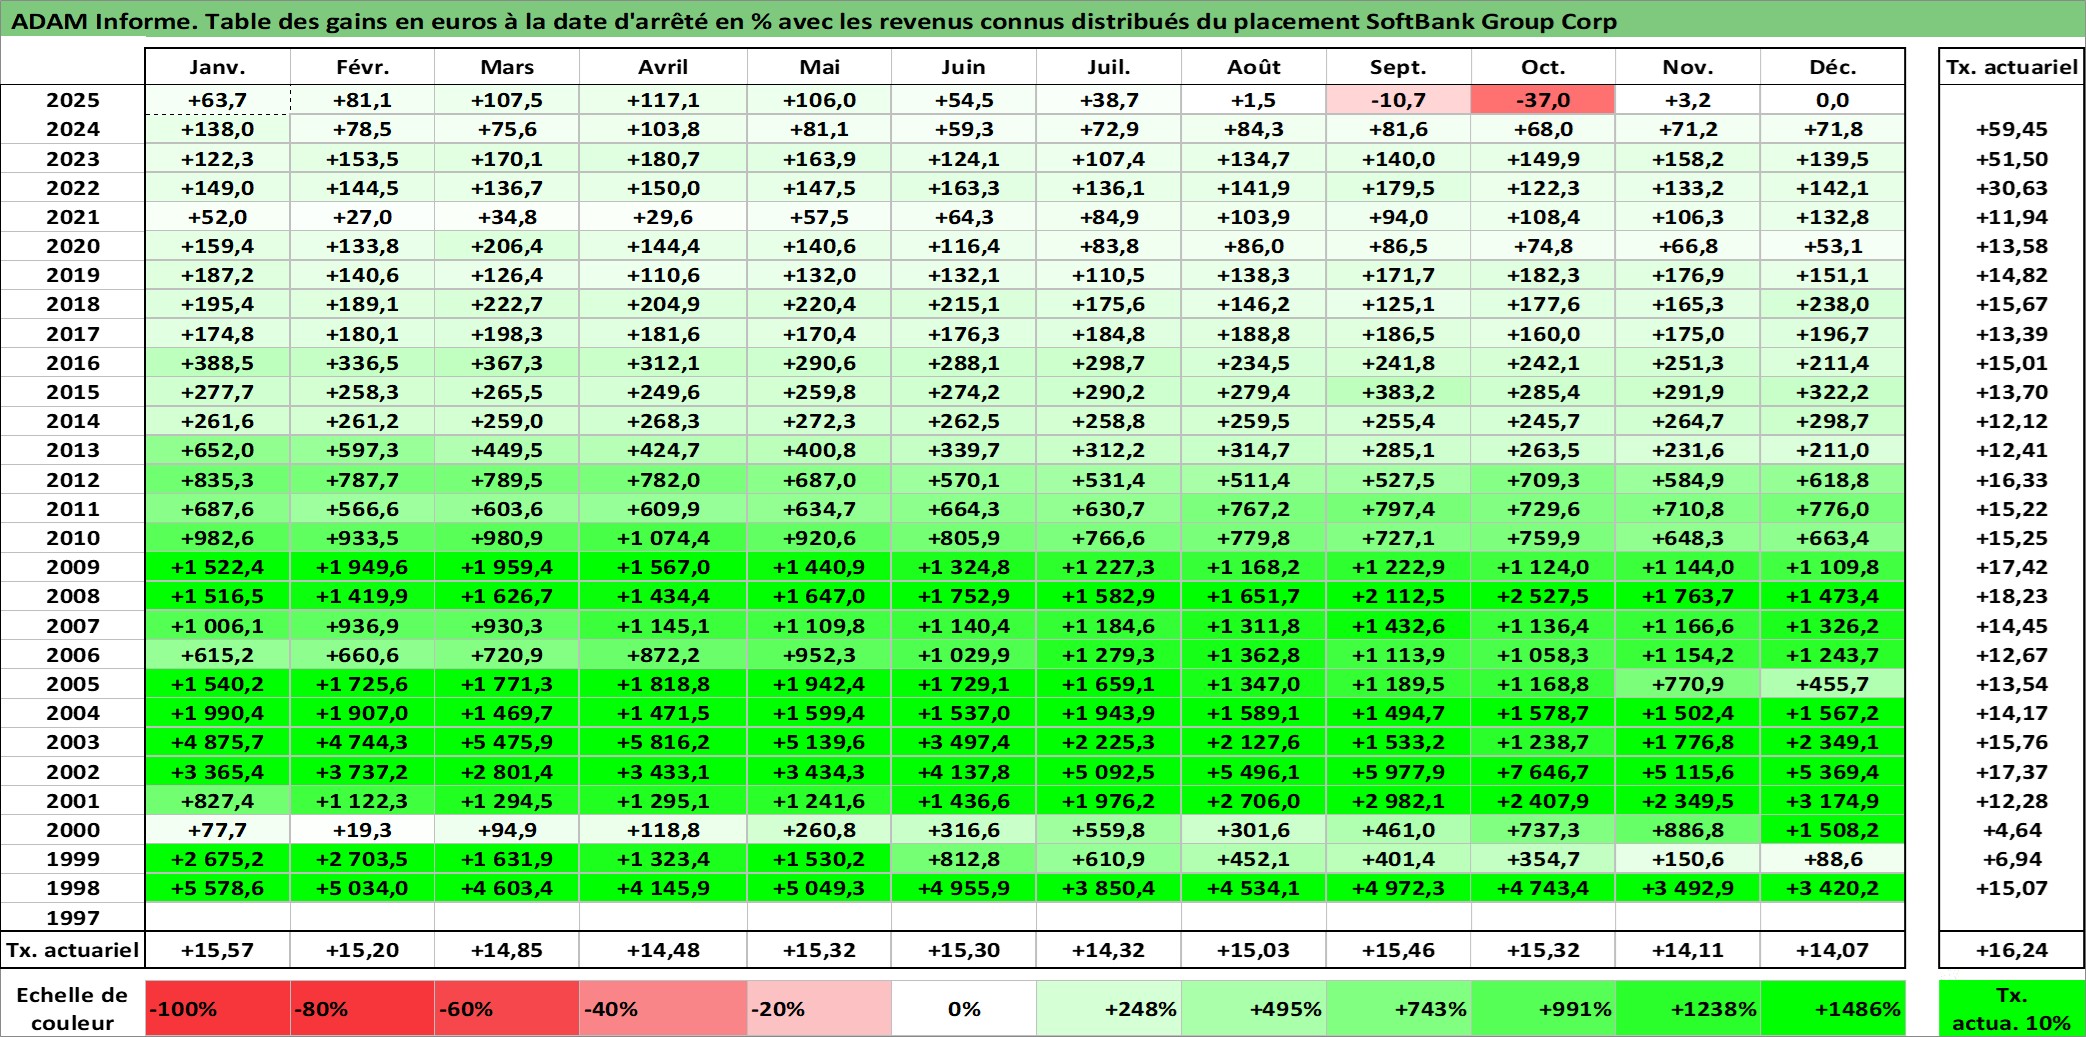Image resolution: width=2086 pixels, height=1037 pixels.
Task: Click the Avril column header
Action: (x=663, y=67)
